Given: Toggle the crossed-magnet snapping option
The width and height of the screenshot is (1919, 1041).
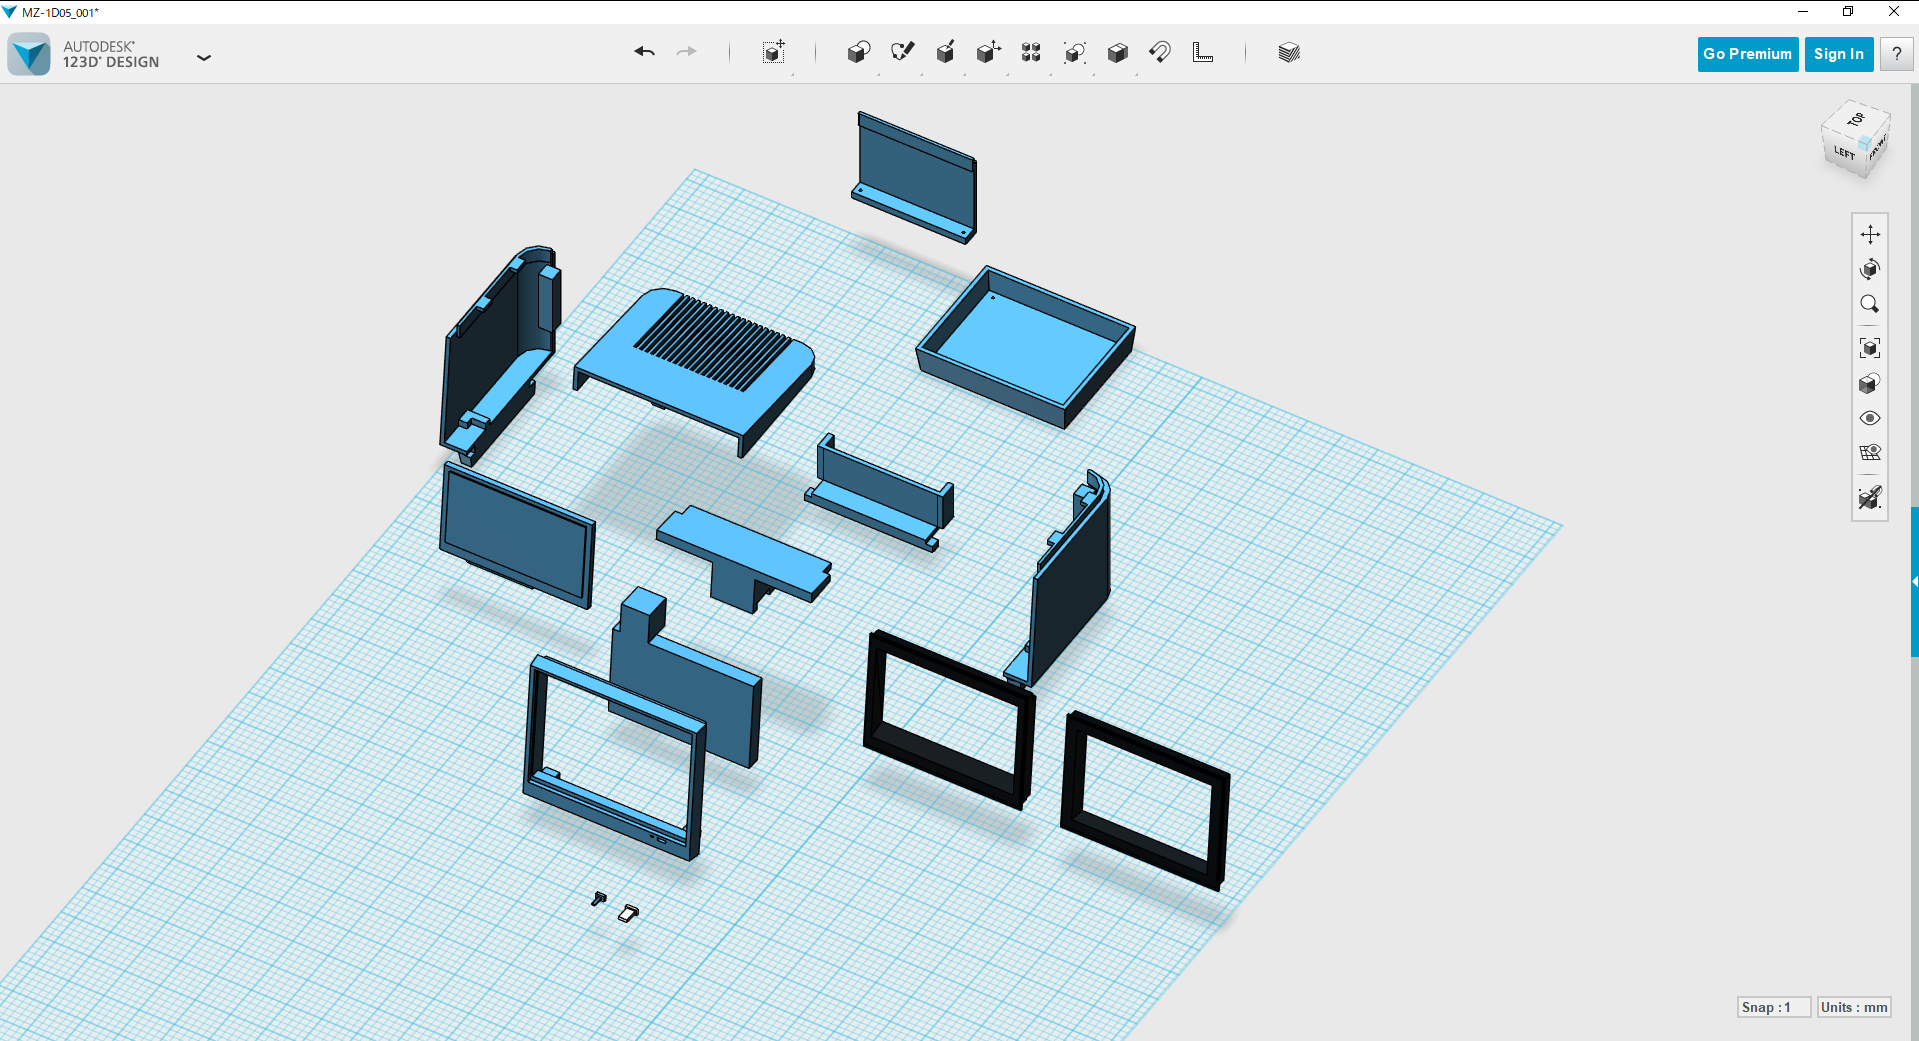Looking at the screenshot, I should [1870, 497].
